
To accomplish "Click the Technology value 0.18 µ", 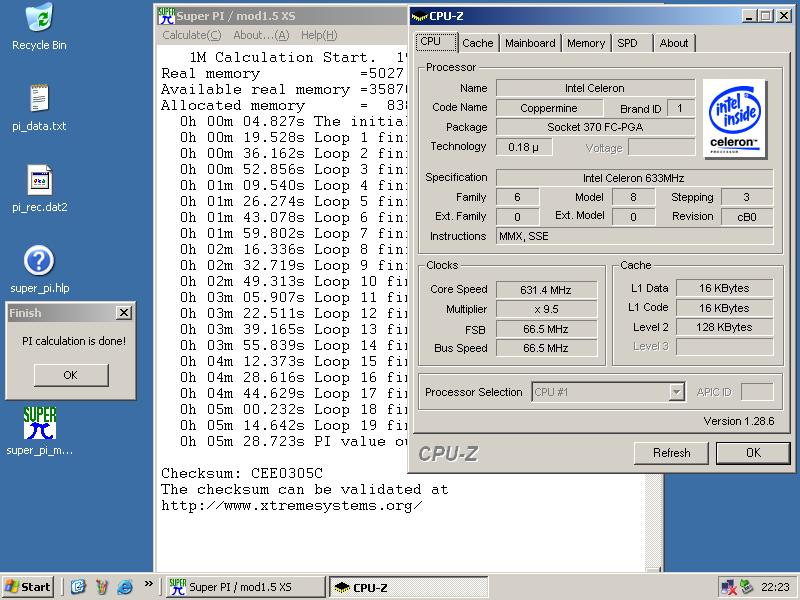I will (523, 147).
